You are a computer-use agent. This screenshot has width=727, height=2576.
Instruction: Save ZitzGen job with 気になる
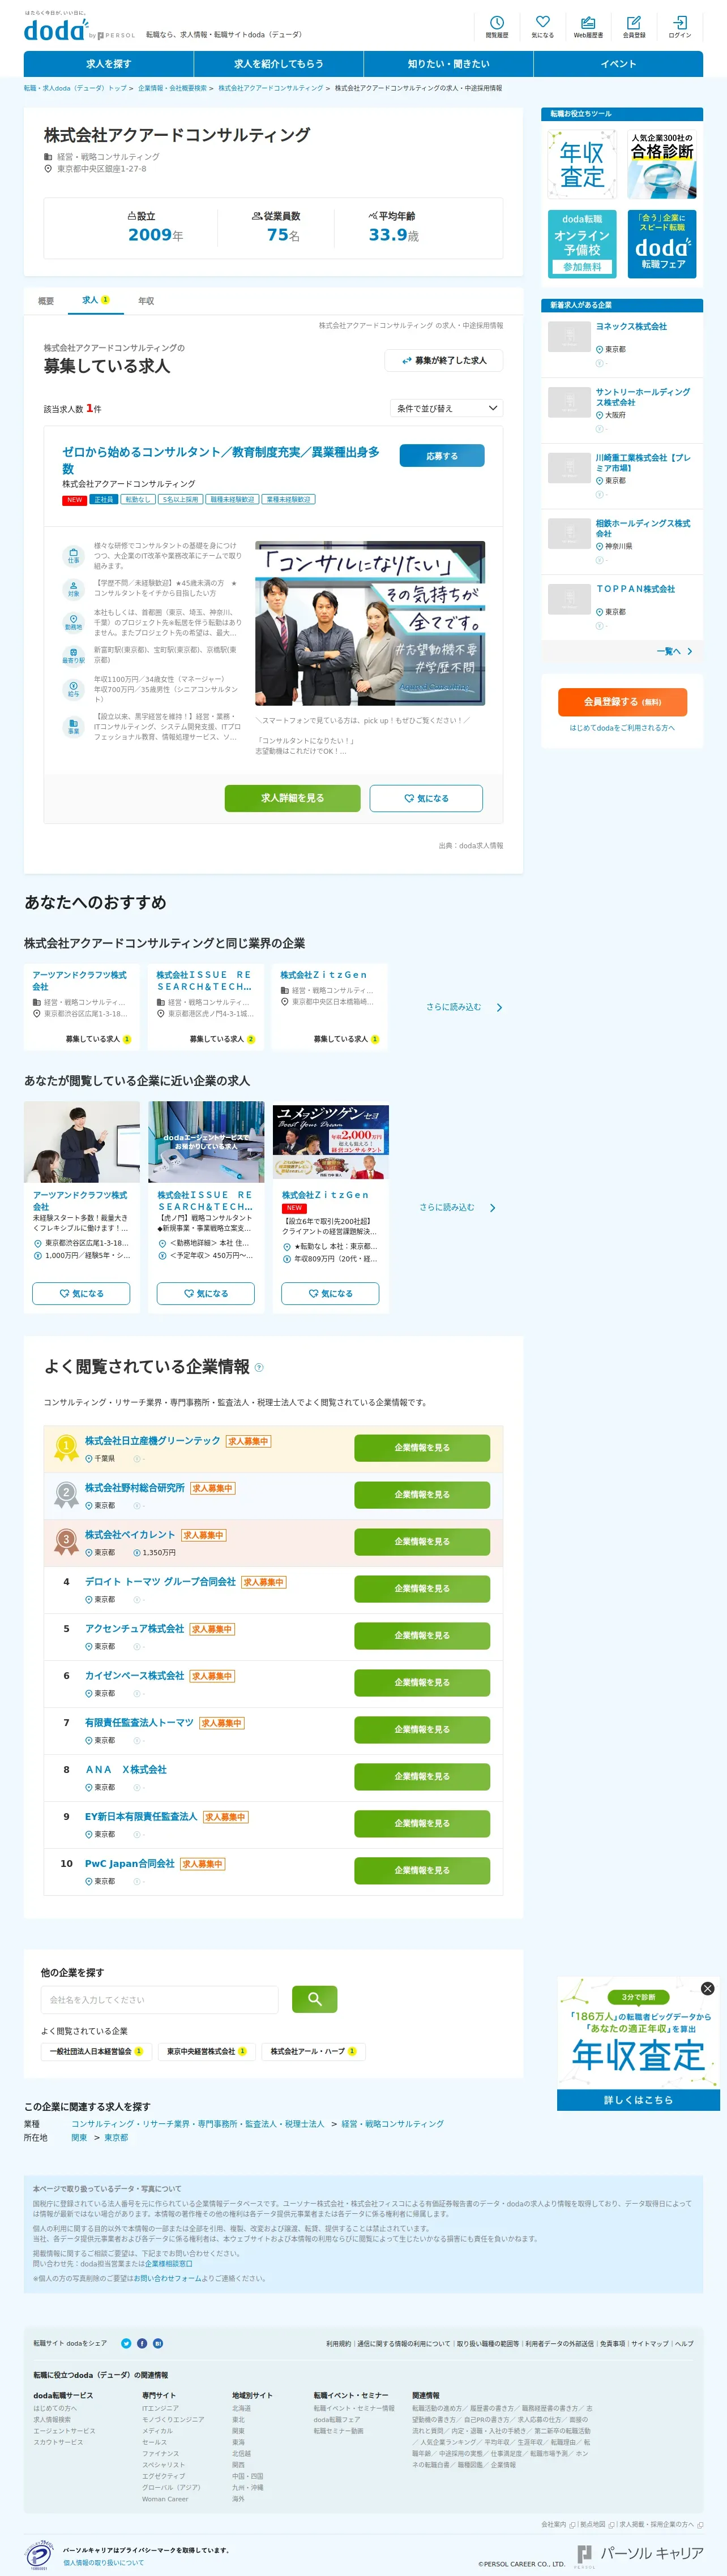(330, 1293)
